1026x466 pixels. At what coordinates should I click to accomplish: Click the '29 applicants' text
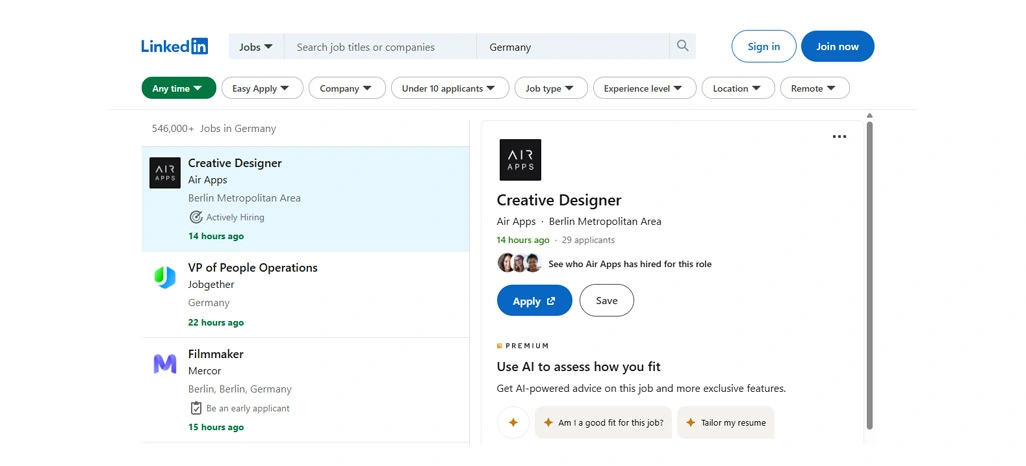click(588, 240)
